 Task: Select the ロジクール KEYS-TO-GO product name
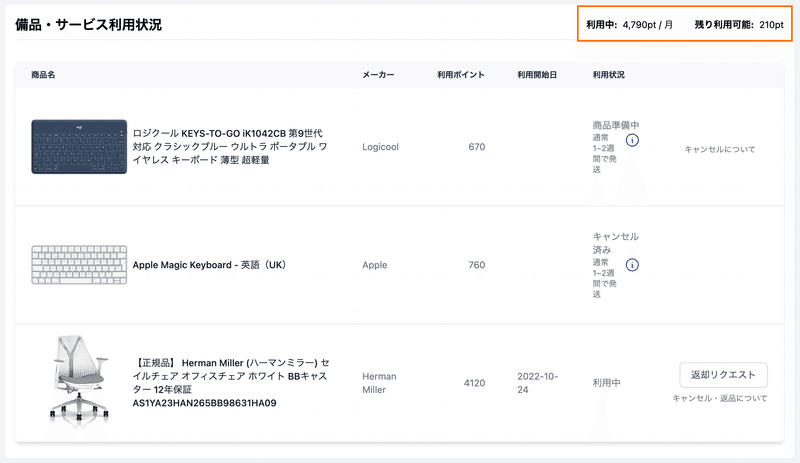[x=230, y=147]
